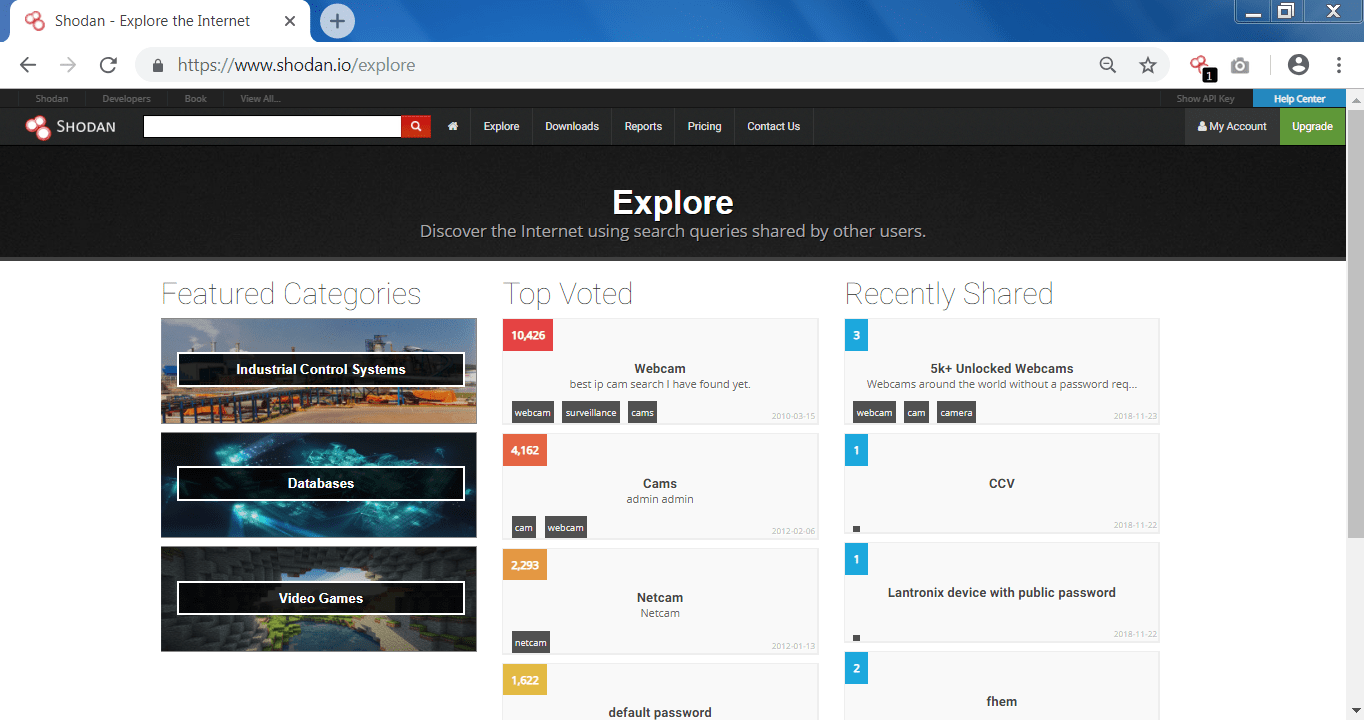The image size is (1370, 720).
Task: Click the Shodan link in top strip
Action: click(x=52, y=99)
